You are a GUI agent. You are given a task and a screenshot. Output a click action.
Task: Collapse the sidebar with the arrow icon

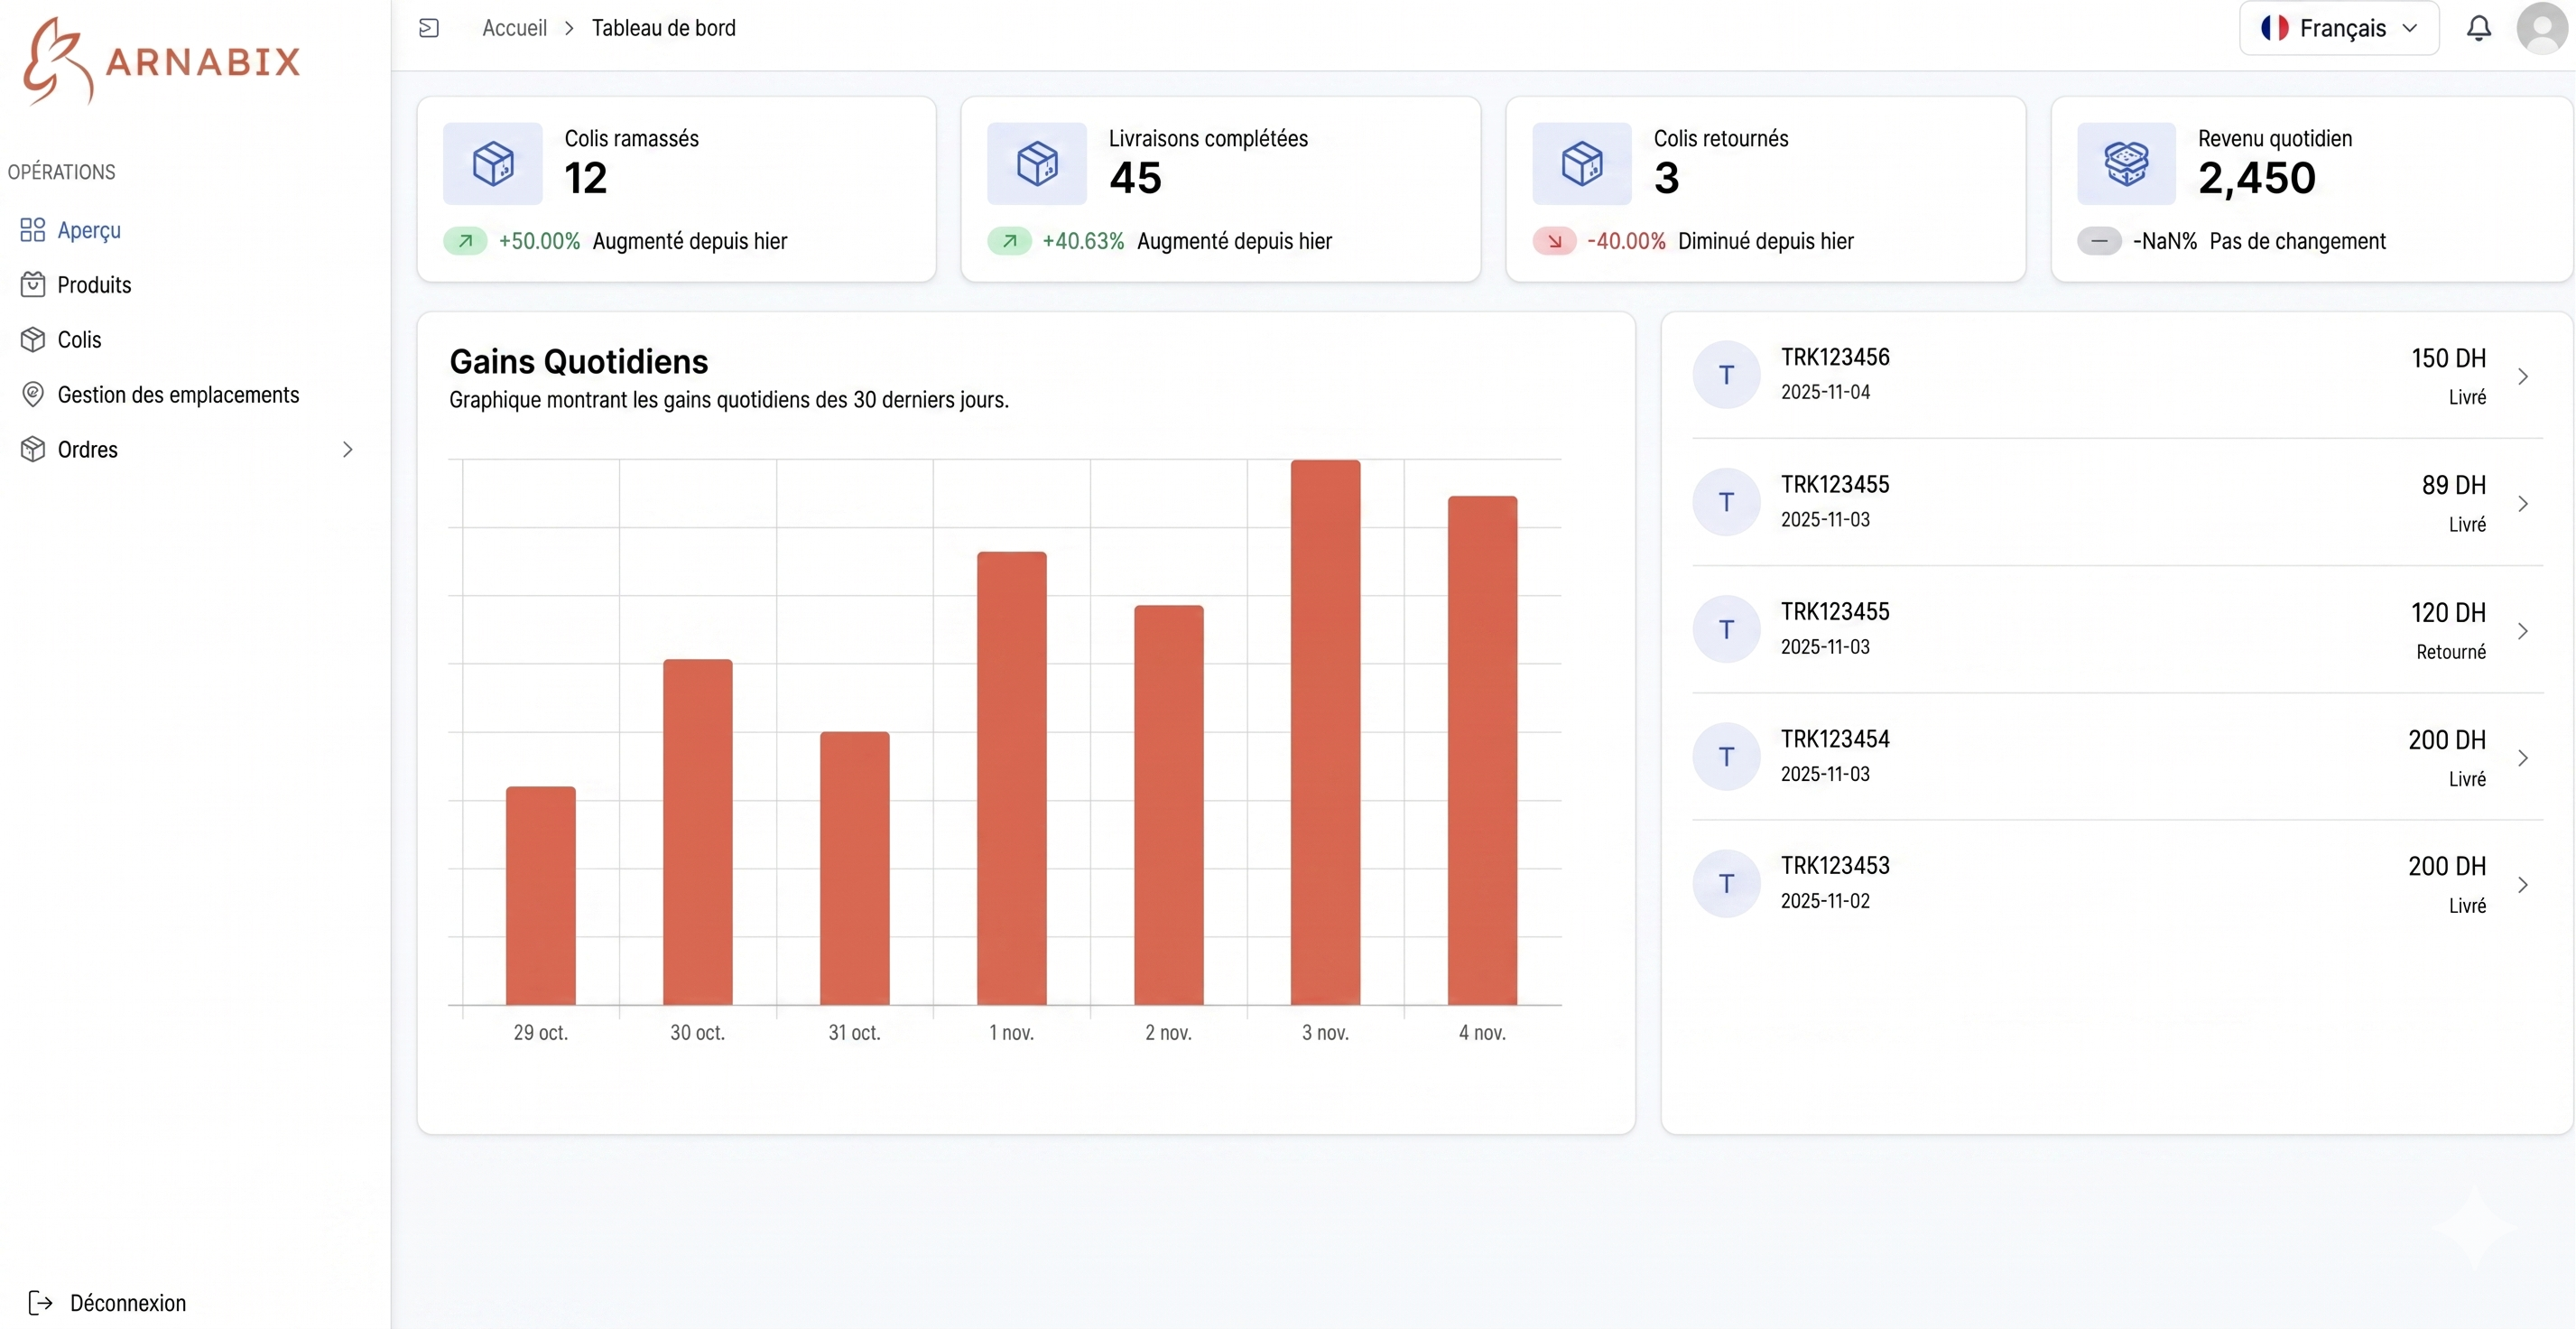[x=429, y=28]
